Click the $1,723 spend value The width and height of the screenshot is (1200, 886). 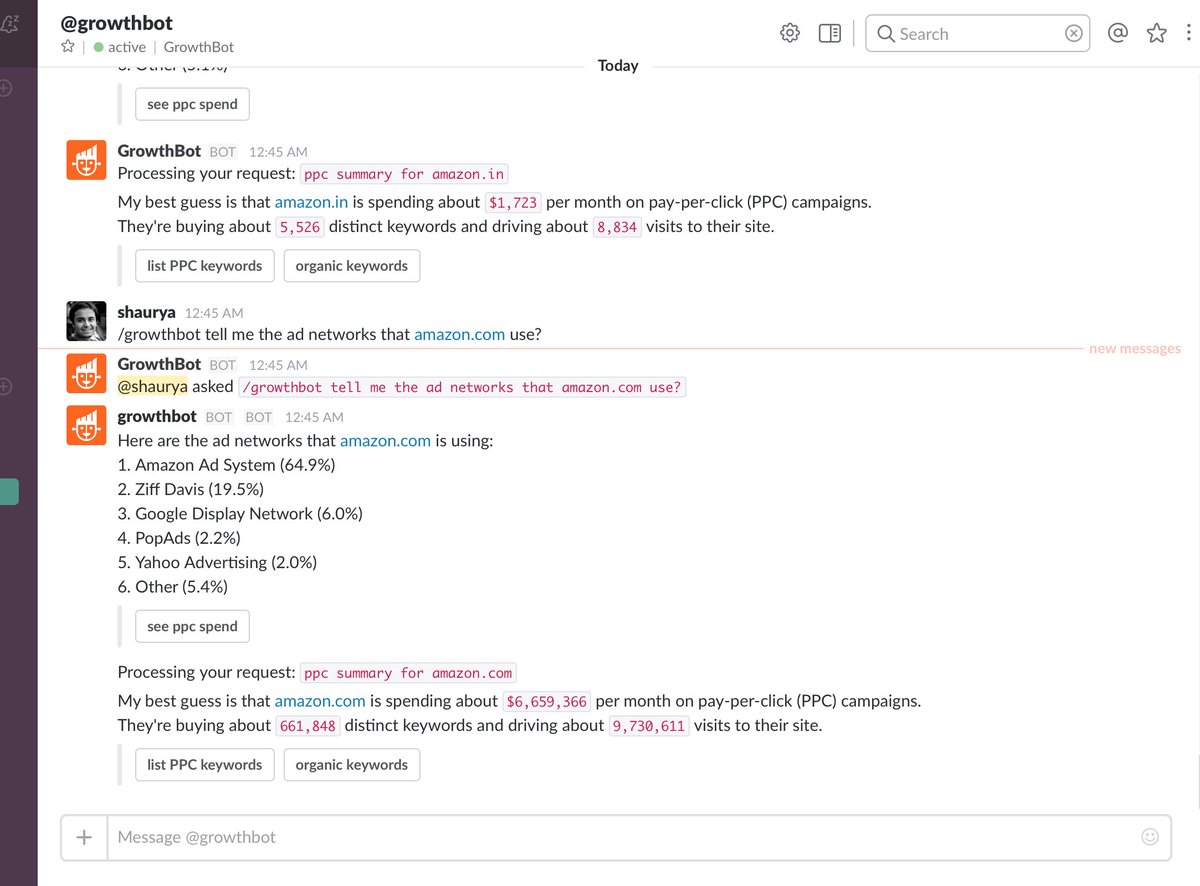(513, 202)
